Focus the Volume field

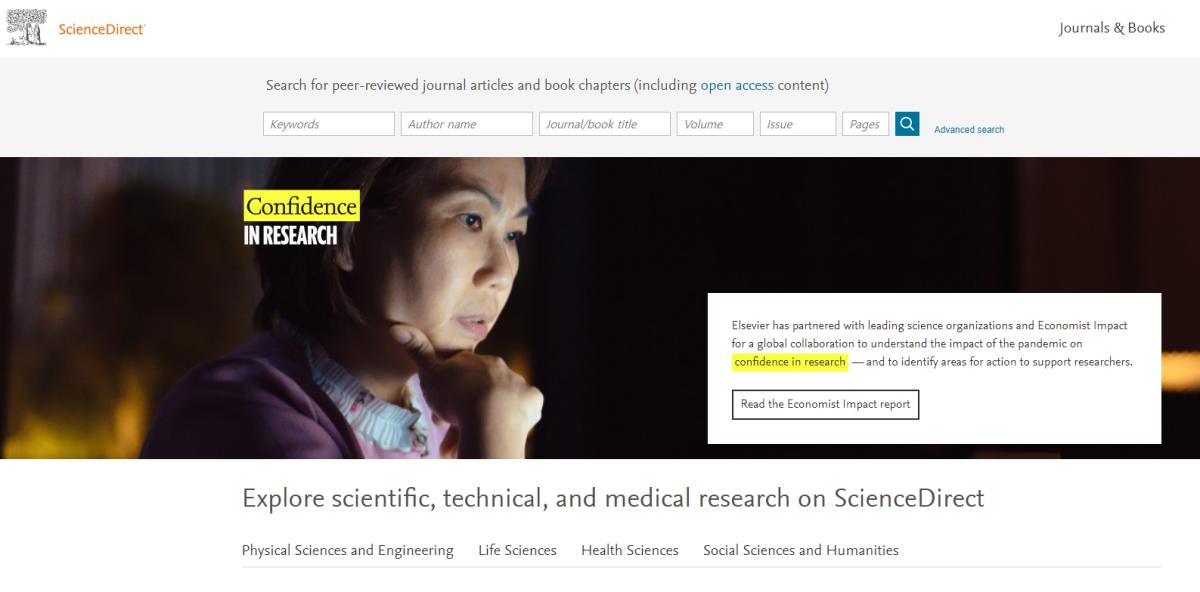click(715, 124)
